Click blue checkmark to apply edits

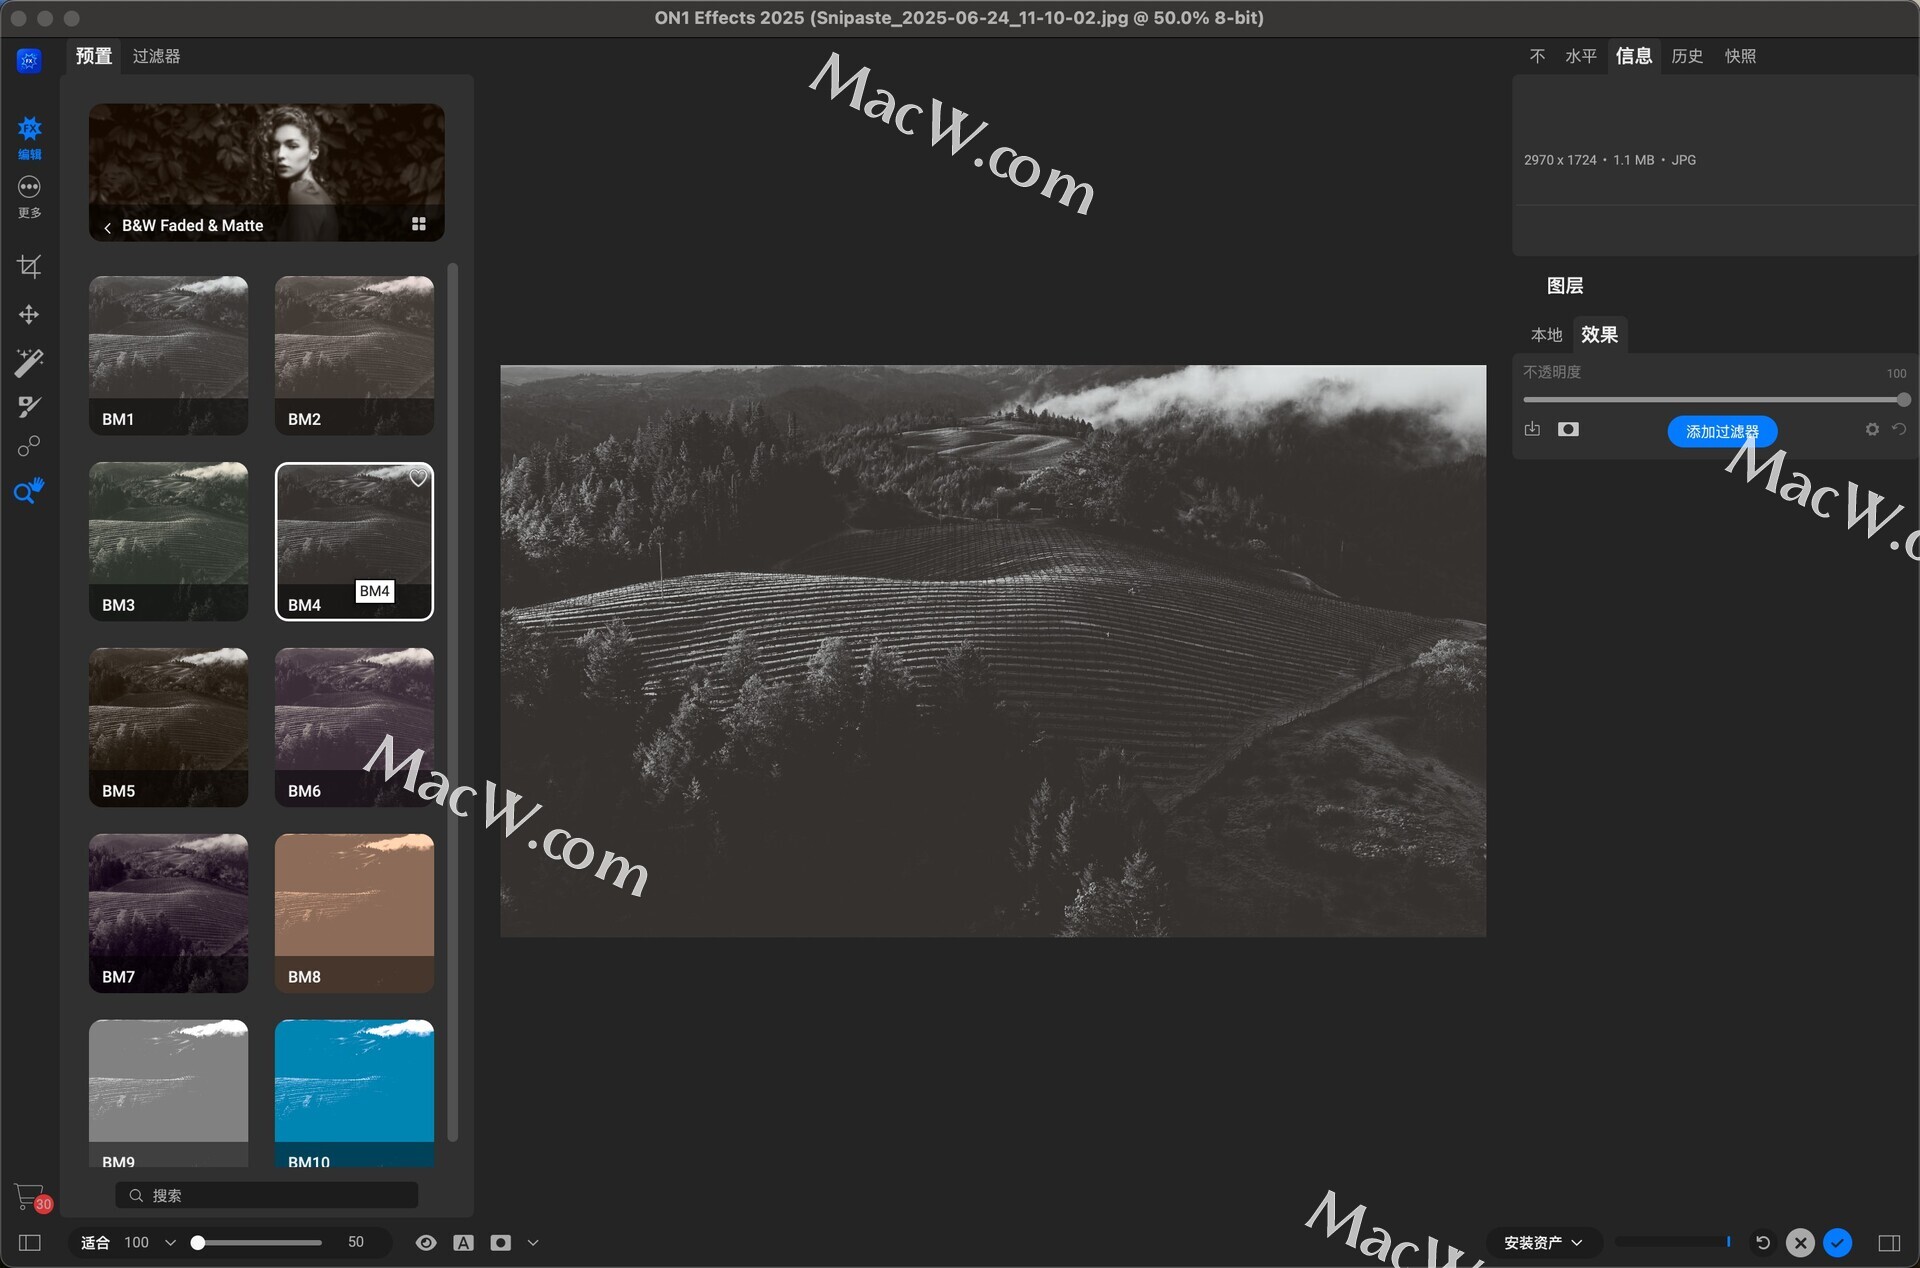1837,1243
